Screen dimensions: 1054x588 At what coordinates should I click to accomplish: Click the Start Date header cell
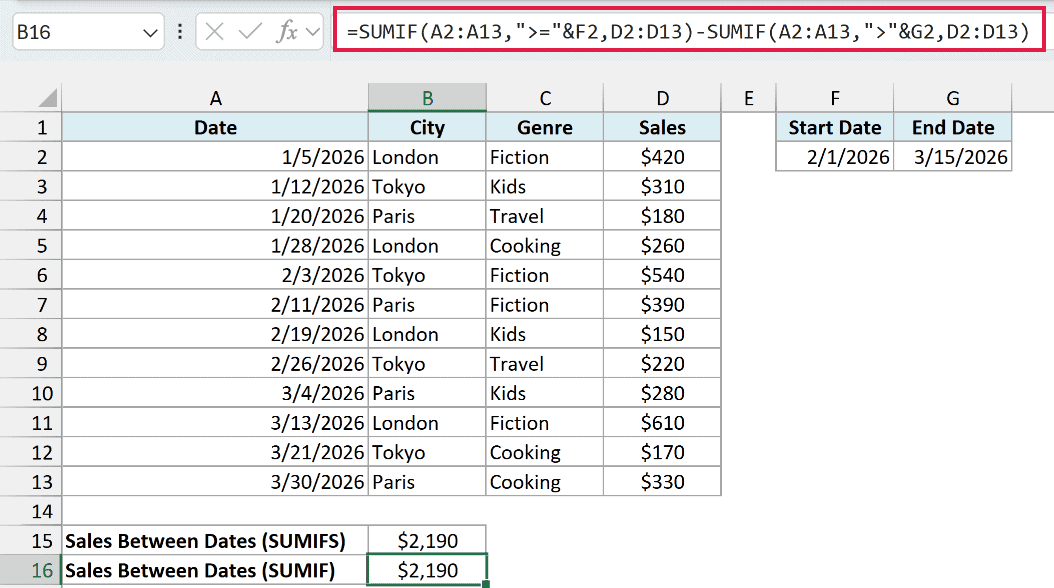coord(835,128)
